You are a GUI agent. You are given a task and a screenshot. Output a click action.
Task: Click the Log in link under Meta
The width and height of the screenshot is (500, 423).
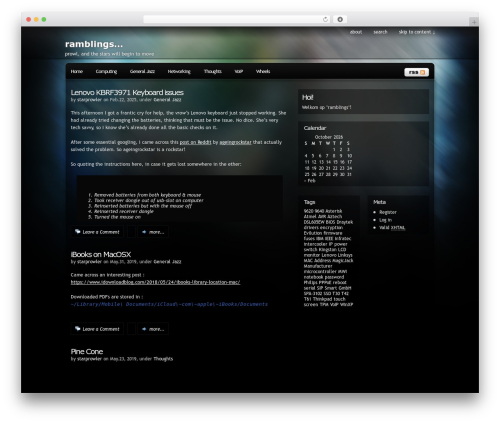pos(385,220)
